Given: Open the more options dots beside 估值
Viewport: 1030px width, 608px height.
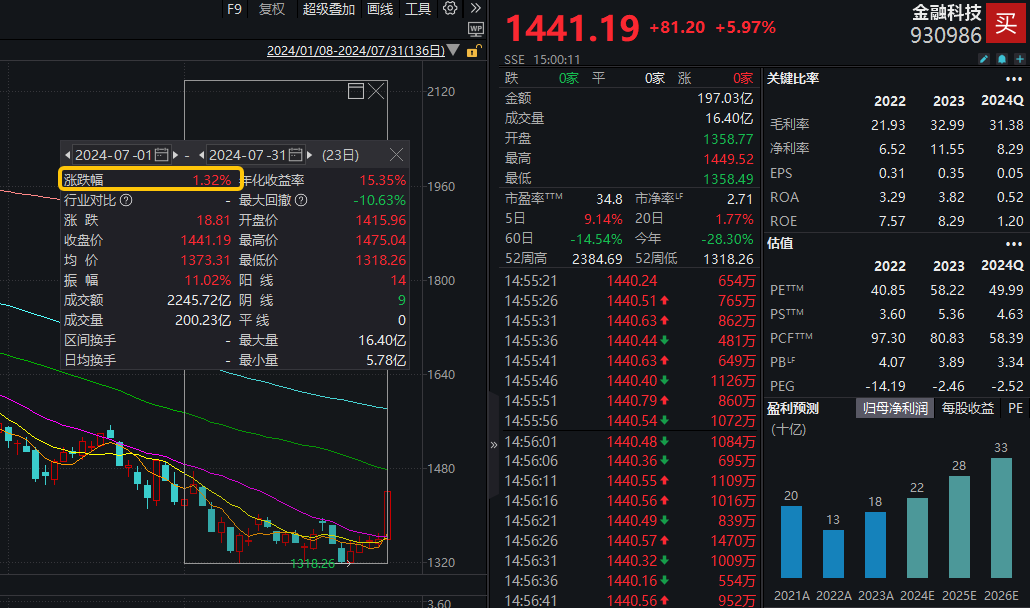Looking at the screenshot, I should [x=1014, y=243].
